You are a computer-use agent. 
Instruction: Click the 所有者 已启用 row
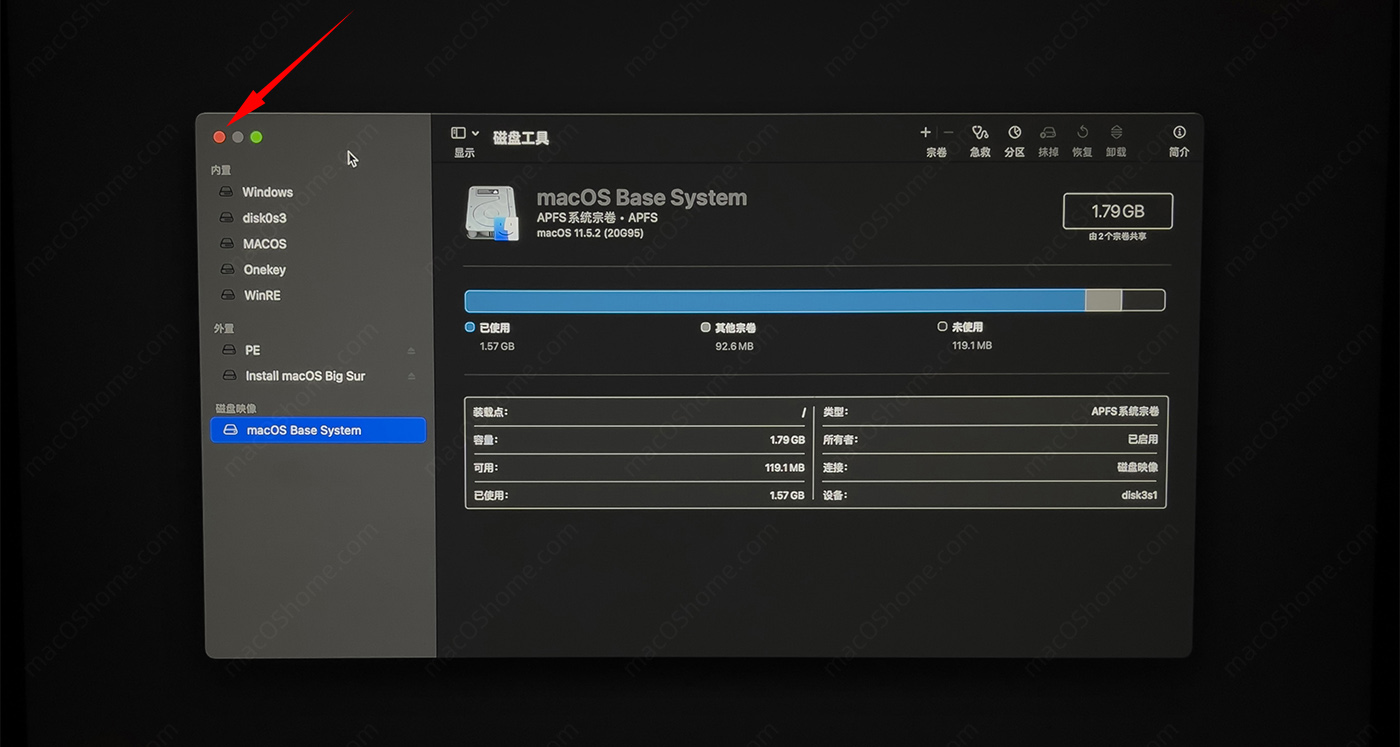[991, 440]
